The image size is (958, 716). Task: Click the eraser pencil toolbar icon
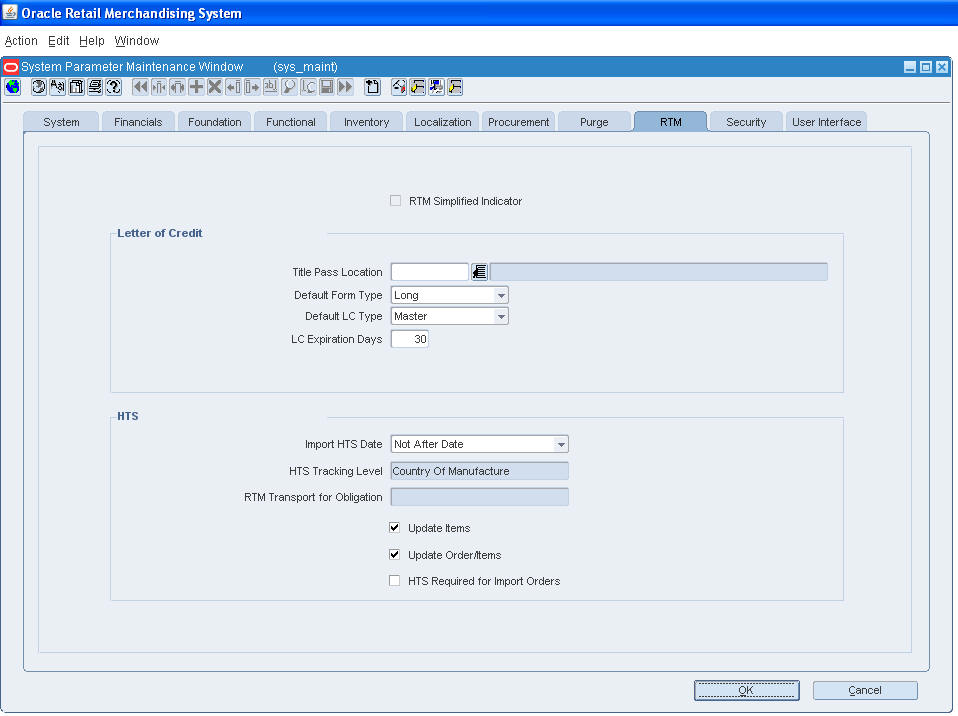click(398, 87)
